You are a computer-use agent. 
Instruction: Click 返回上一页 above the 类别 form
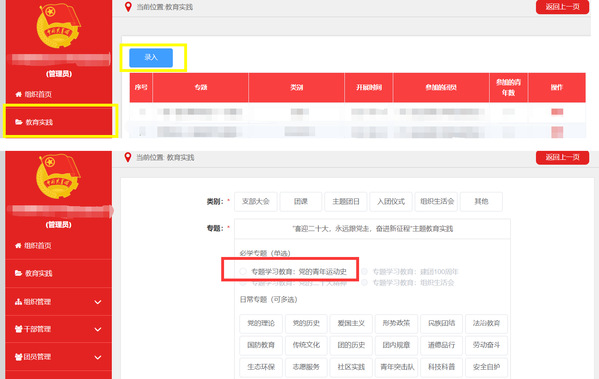(x=562, y=157)
